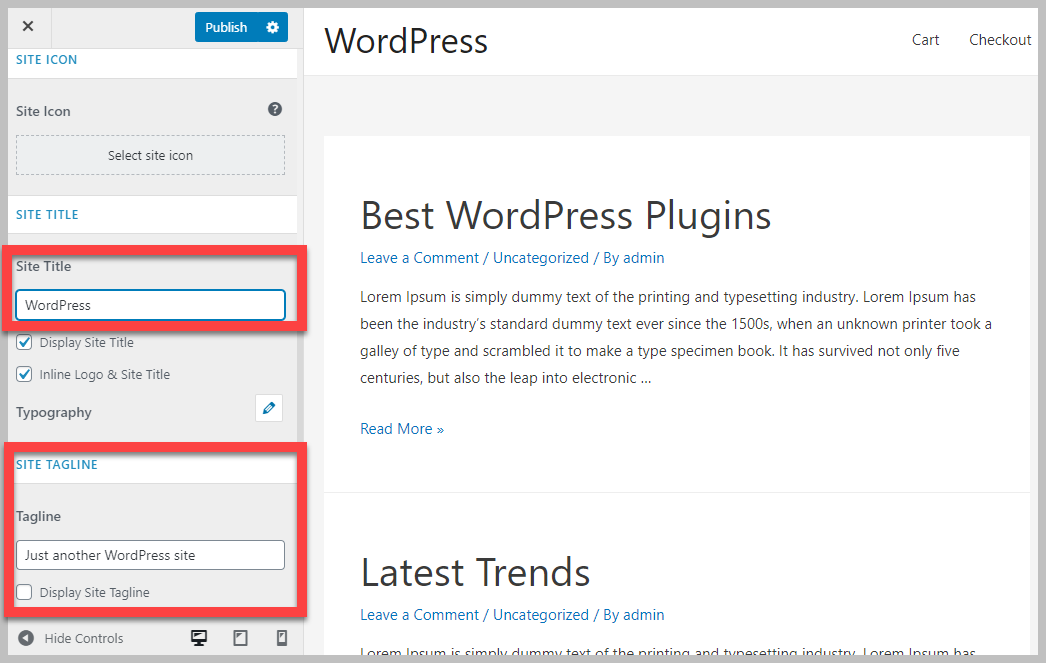
Task: Open publish settings gear icon
Action: pos(272,27)
